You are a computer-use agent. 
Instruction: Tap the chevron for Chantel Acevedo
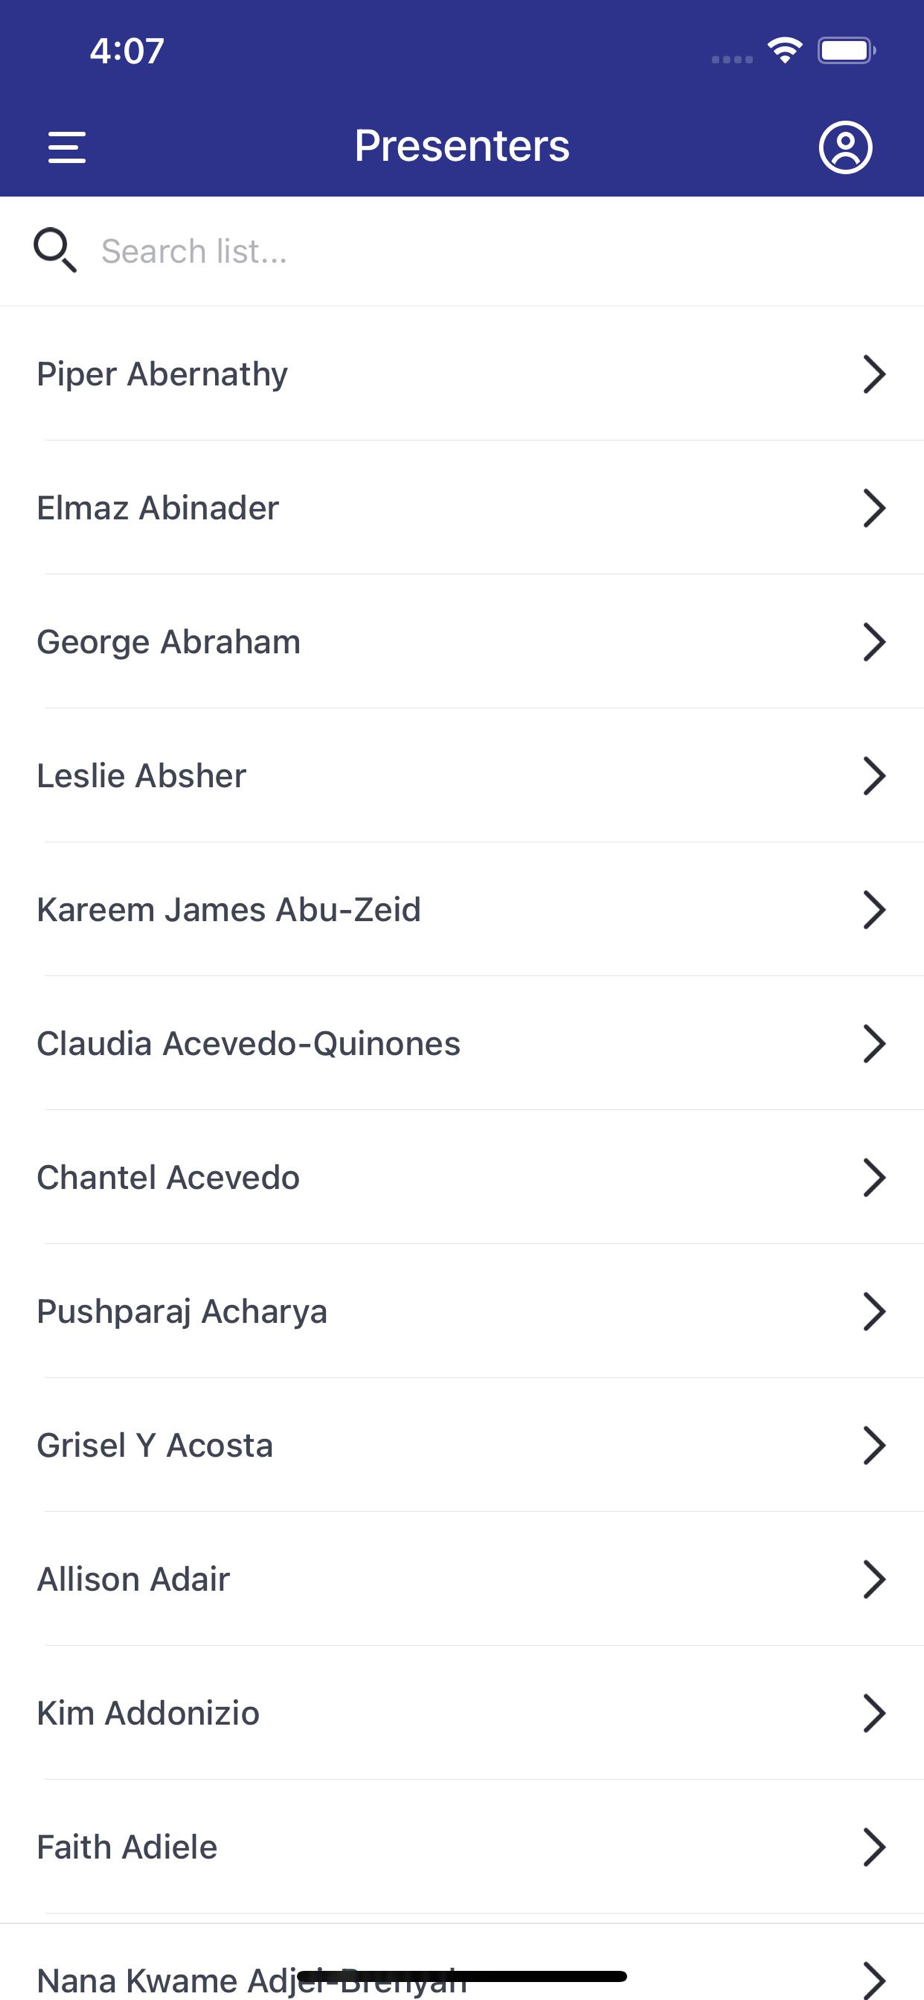tap(874, 1178)
